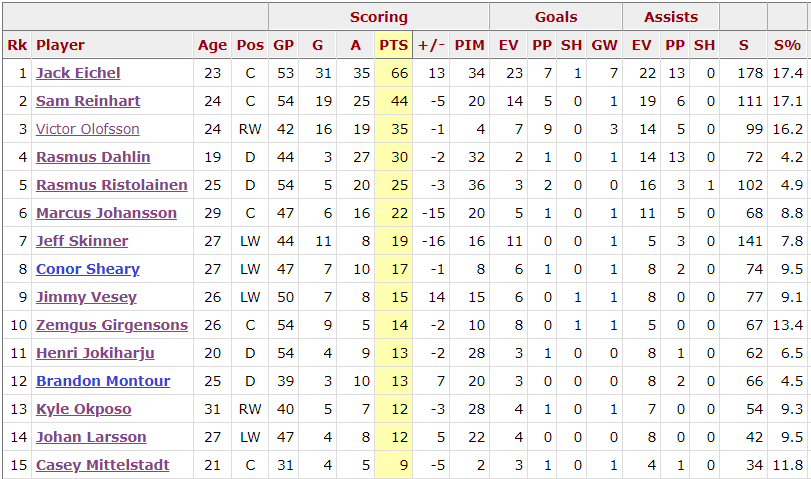Sort table by the S% header
Viewport: 811px width, 479px height.
[x=787, y=45]
